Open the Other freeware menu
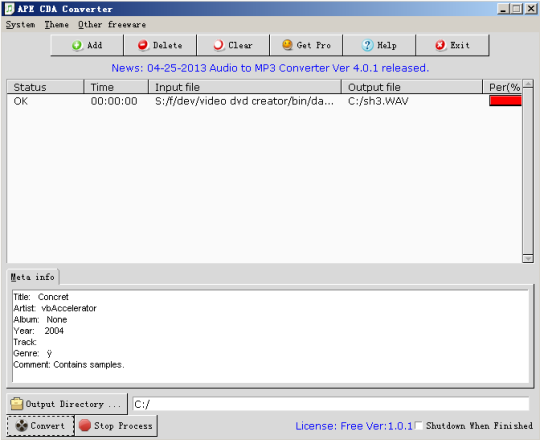540x440 pixels. click(x=112, y=25)
